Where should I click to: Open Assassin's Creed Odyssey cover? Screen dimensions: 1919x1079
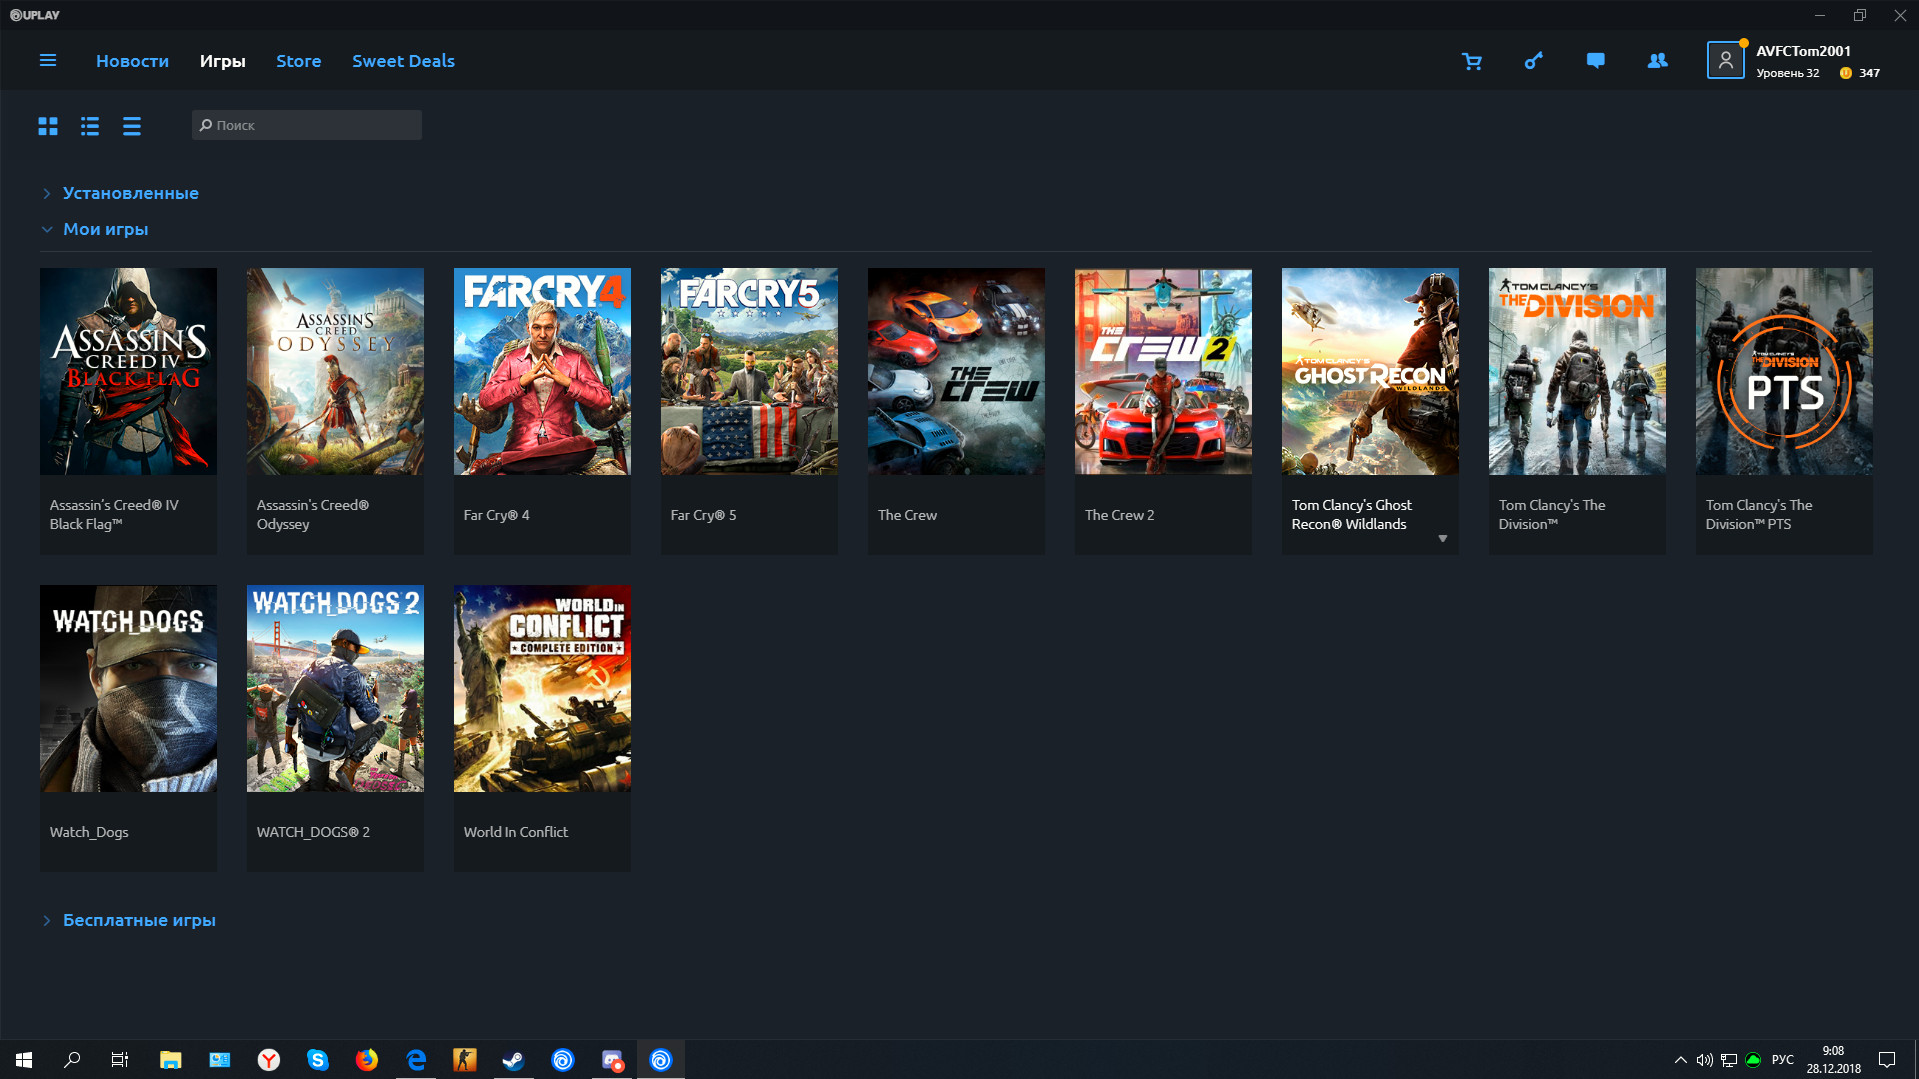(x=335, y=371)
